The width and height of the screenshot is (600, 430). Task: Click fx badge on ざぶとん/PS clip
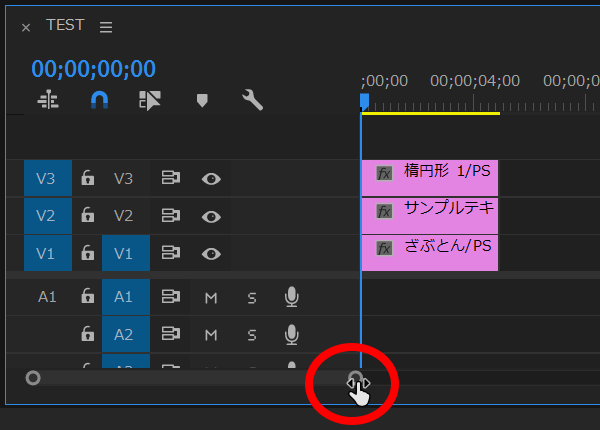384,248
